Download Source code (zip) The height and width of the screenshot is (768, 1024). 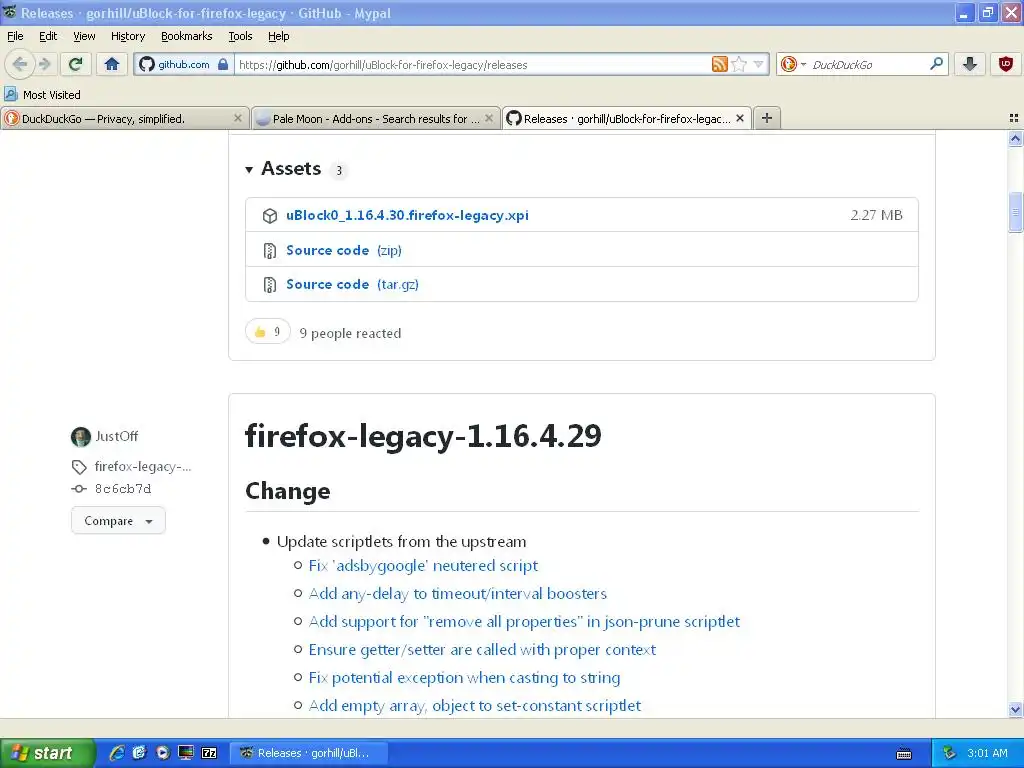tap(344, 250)
